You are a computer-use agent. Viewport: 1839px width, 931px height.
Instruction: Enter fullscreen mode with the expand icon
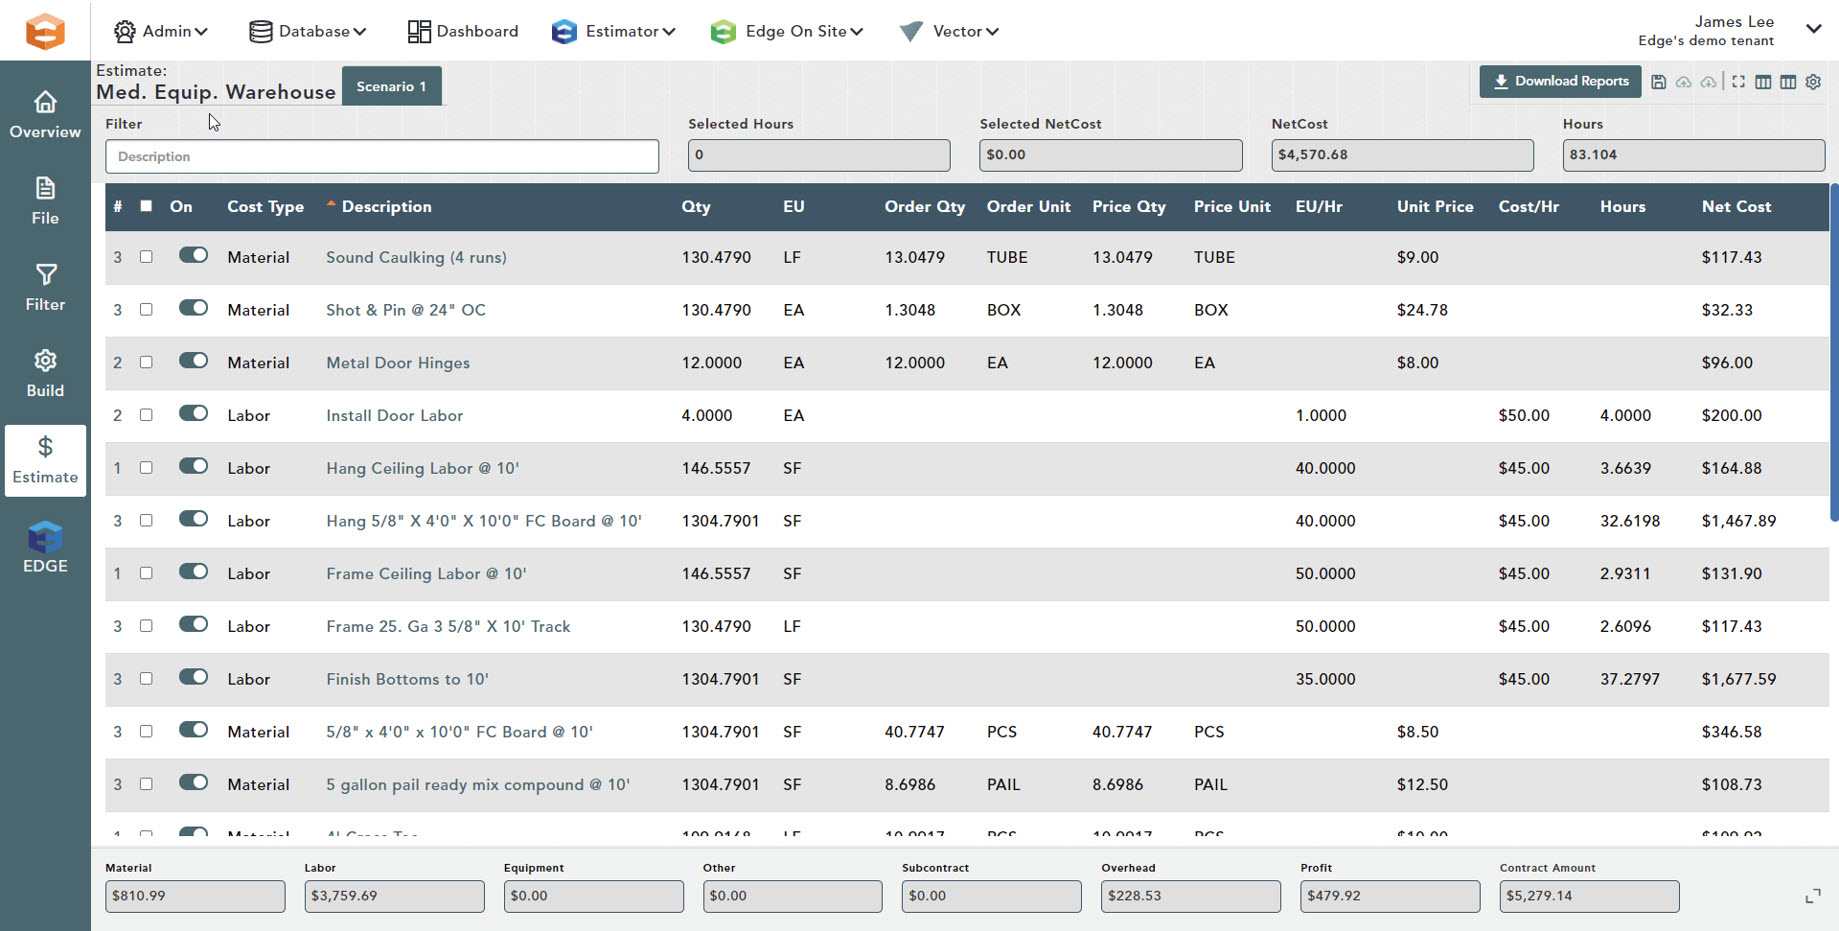tap(1739, 82)
